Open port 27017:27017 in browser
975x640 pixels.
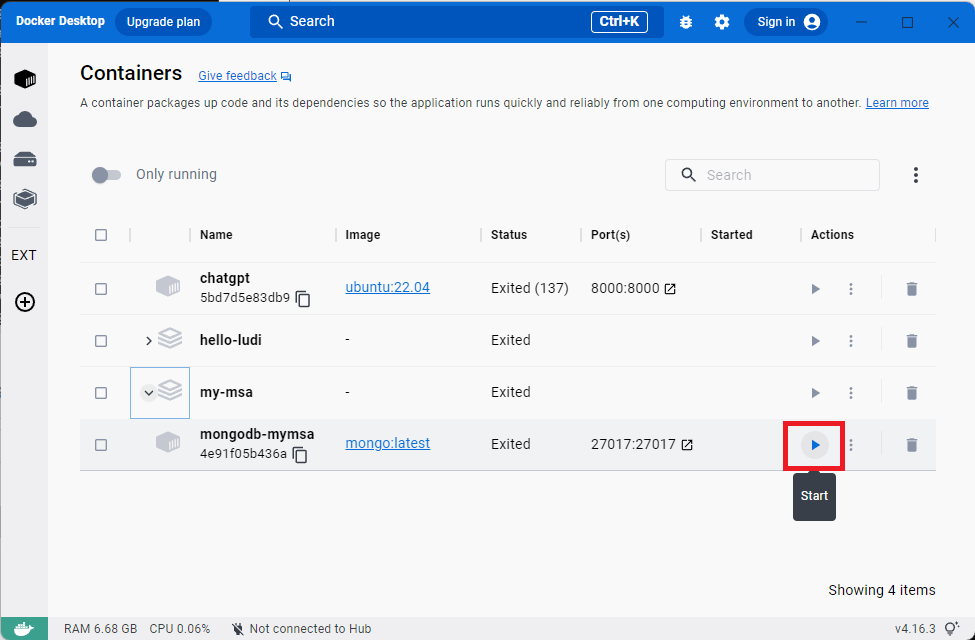(687, 445)
